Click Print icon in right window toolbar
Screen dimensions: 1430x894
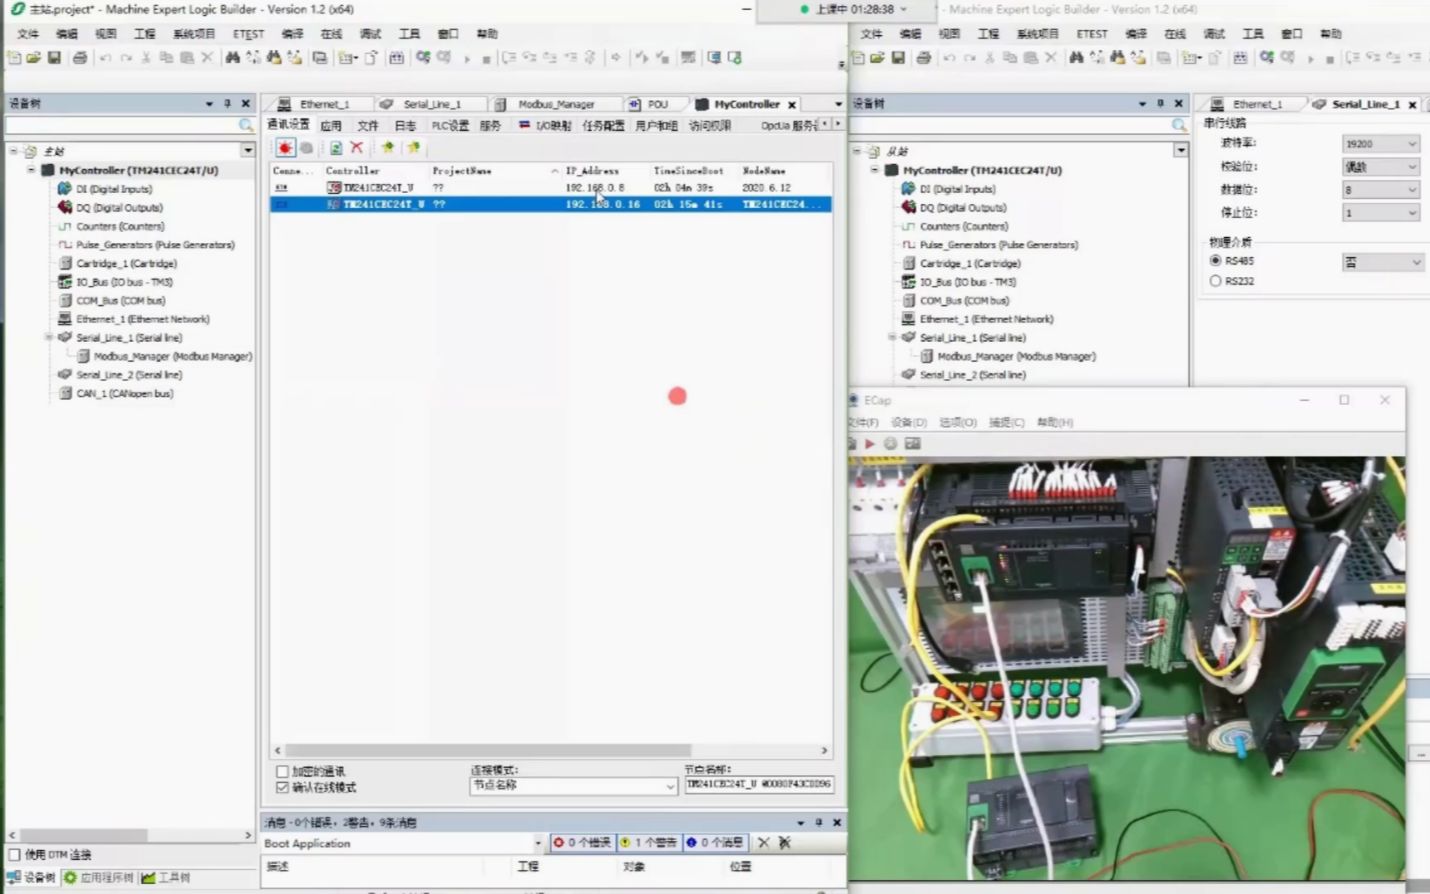(924, 58)
